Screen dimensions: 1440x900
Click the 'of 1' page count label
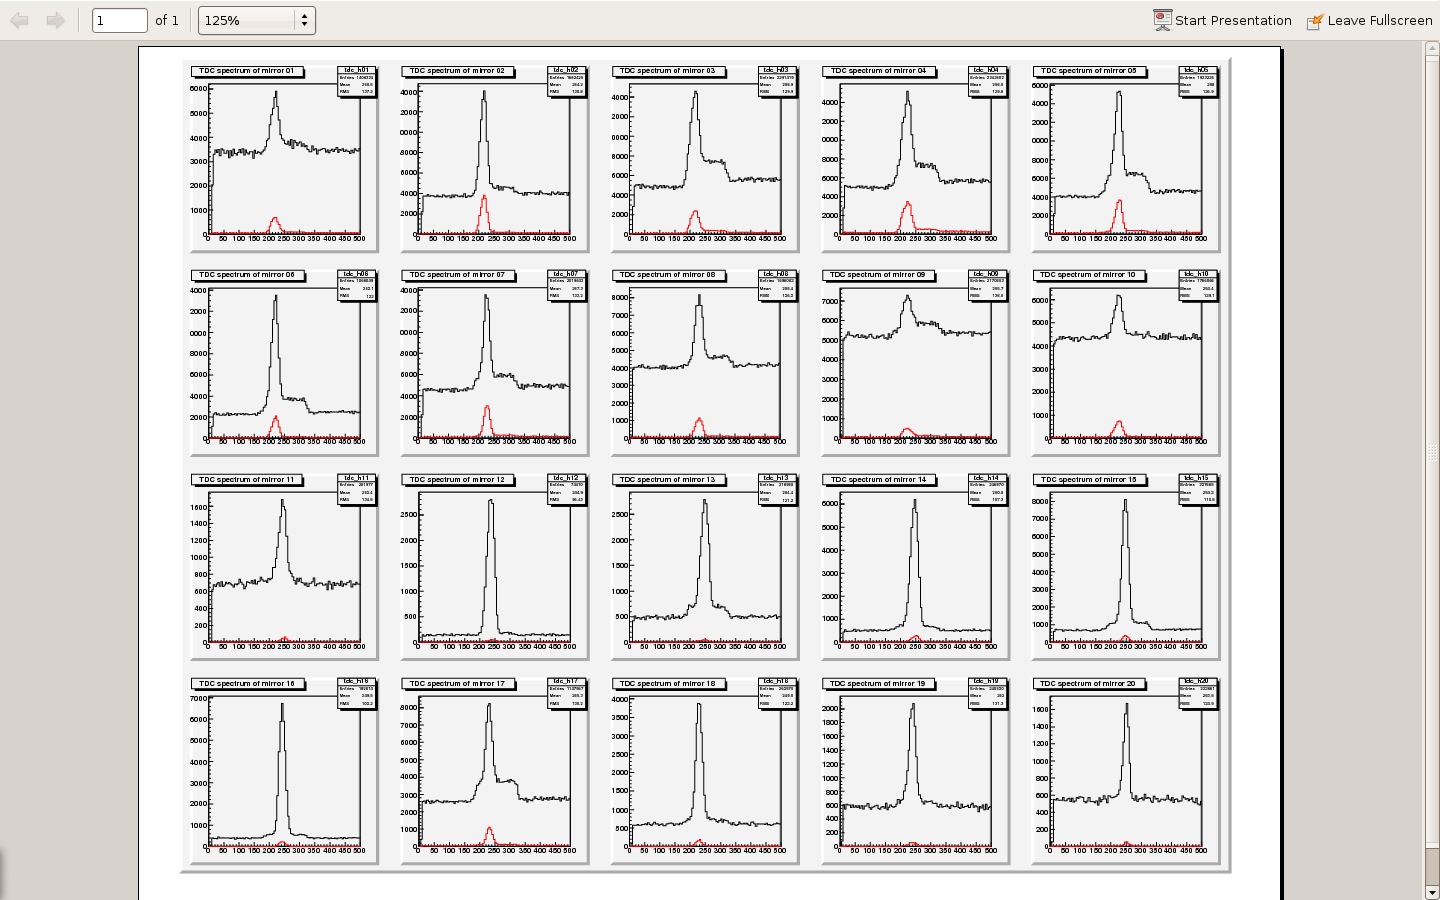pyautogui.click(x=167, y=20)
